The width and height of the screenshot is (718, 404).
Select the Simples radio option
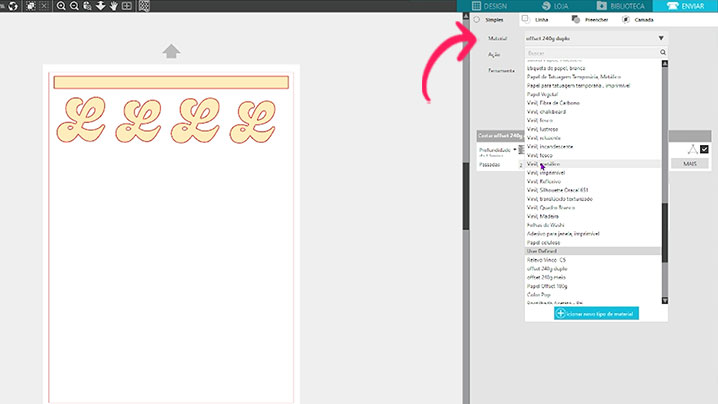pyautogui.click(x=477, y=19)
